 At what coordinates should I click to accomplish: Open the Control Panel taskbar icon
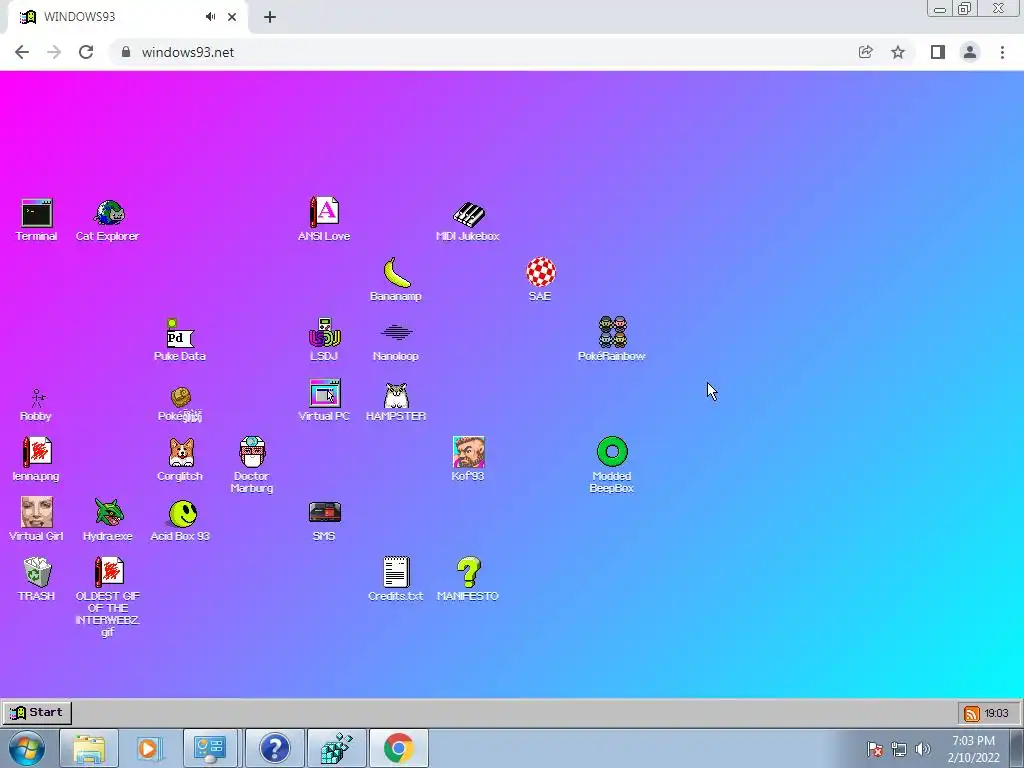point(210,748)
